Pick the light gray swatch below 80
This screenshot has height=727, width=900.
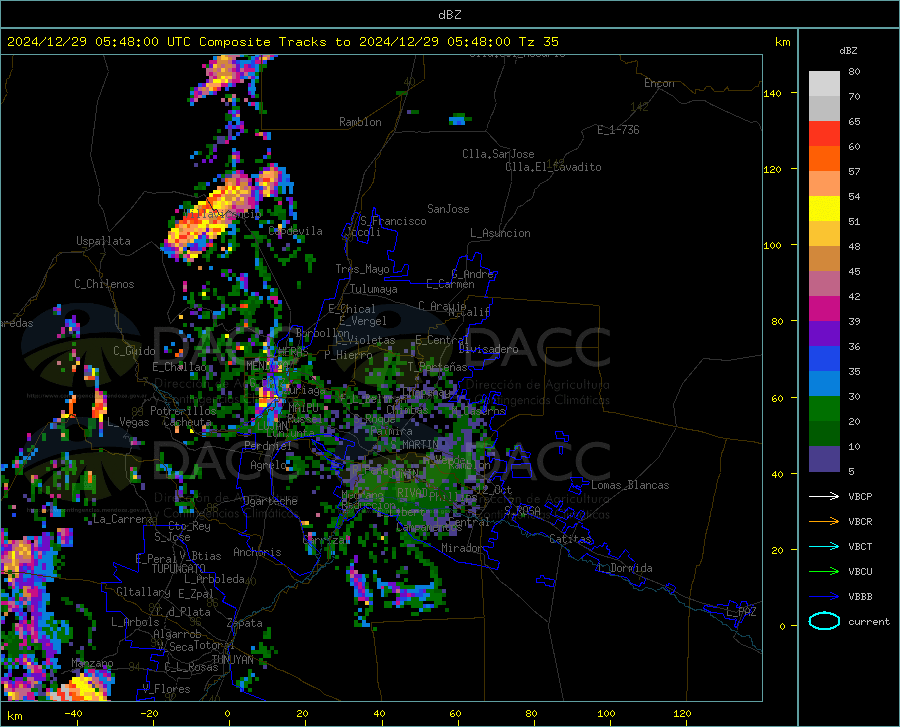coord(824,84)
